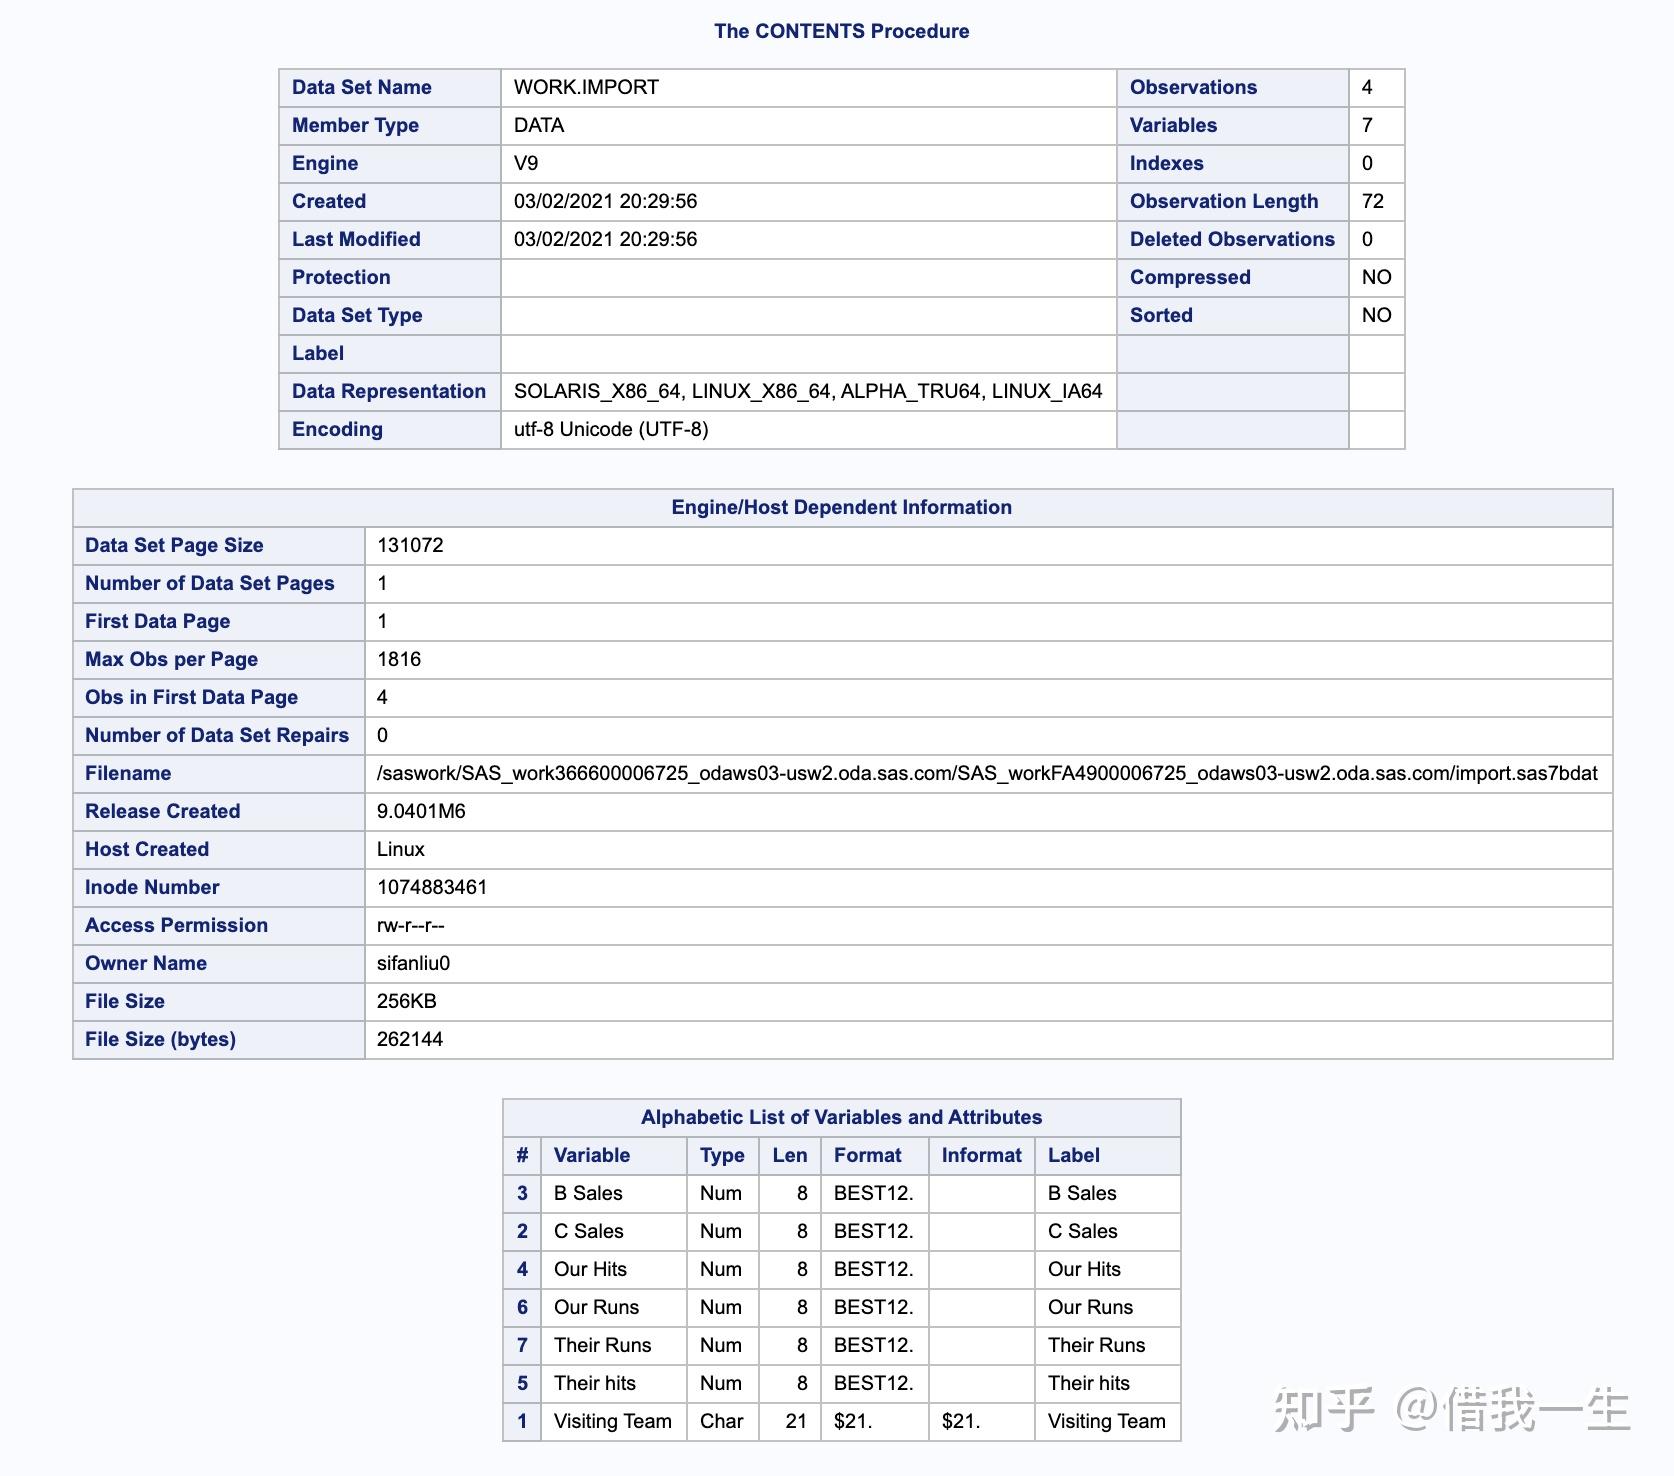This screenshot has width=1674, height=1476.
Task: Select the Engine/Host Dependent Information header
Action: [841, 507]
